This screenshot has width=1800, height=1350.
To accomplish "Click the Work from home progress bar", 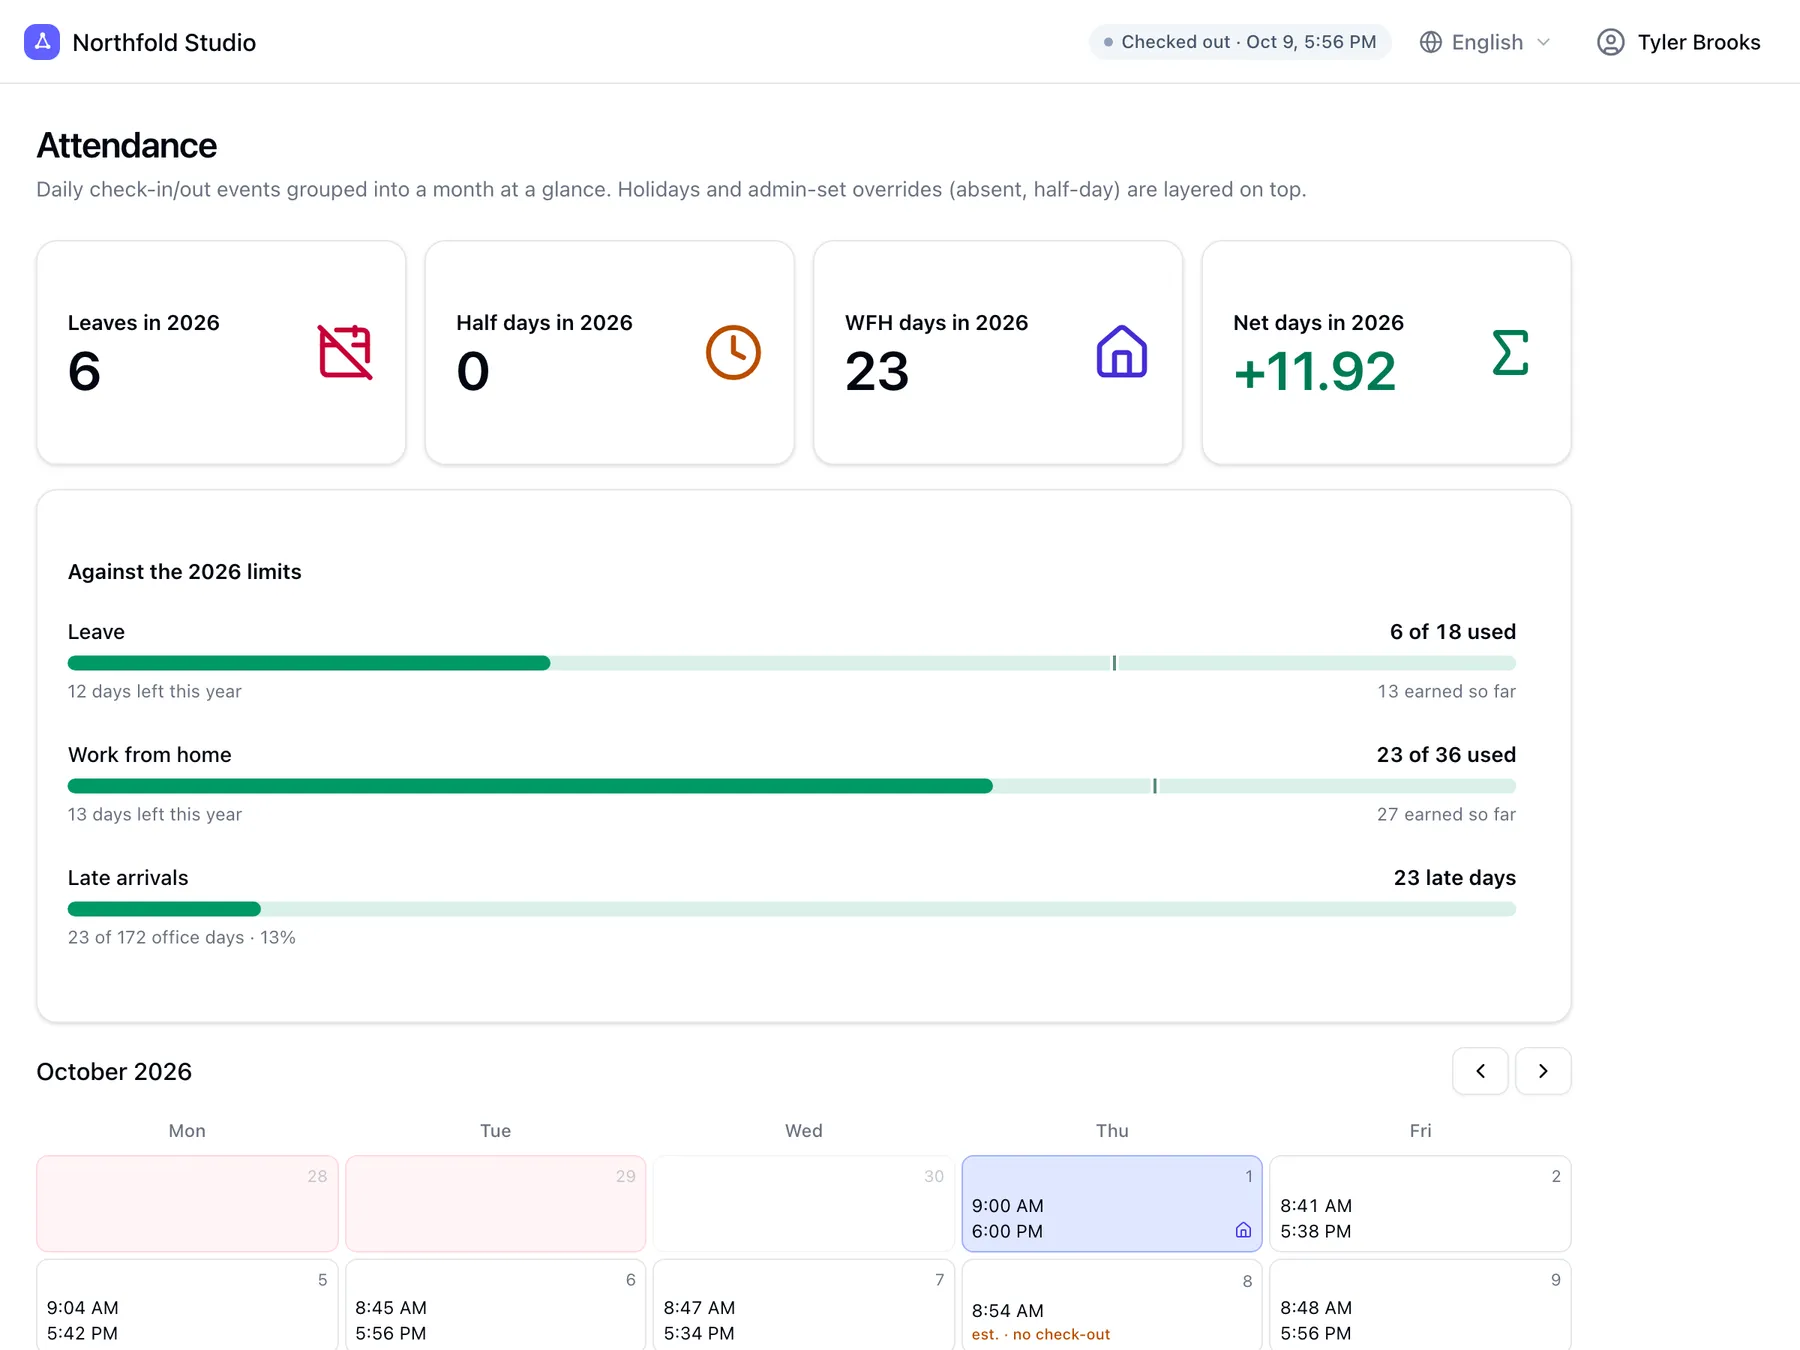I will [792, 786].
